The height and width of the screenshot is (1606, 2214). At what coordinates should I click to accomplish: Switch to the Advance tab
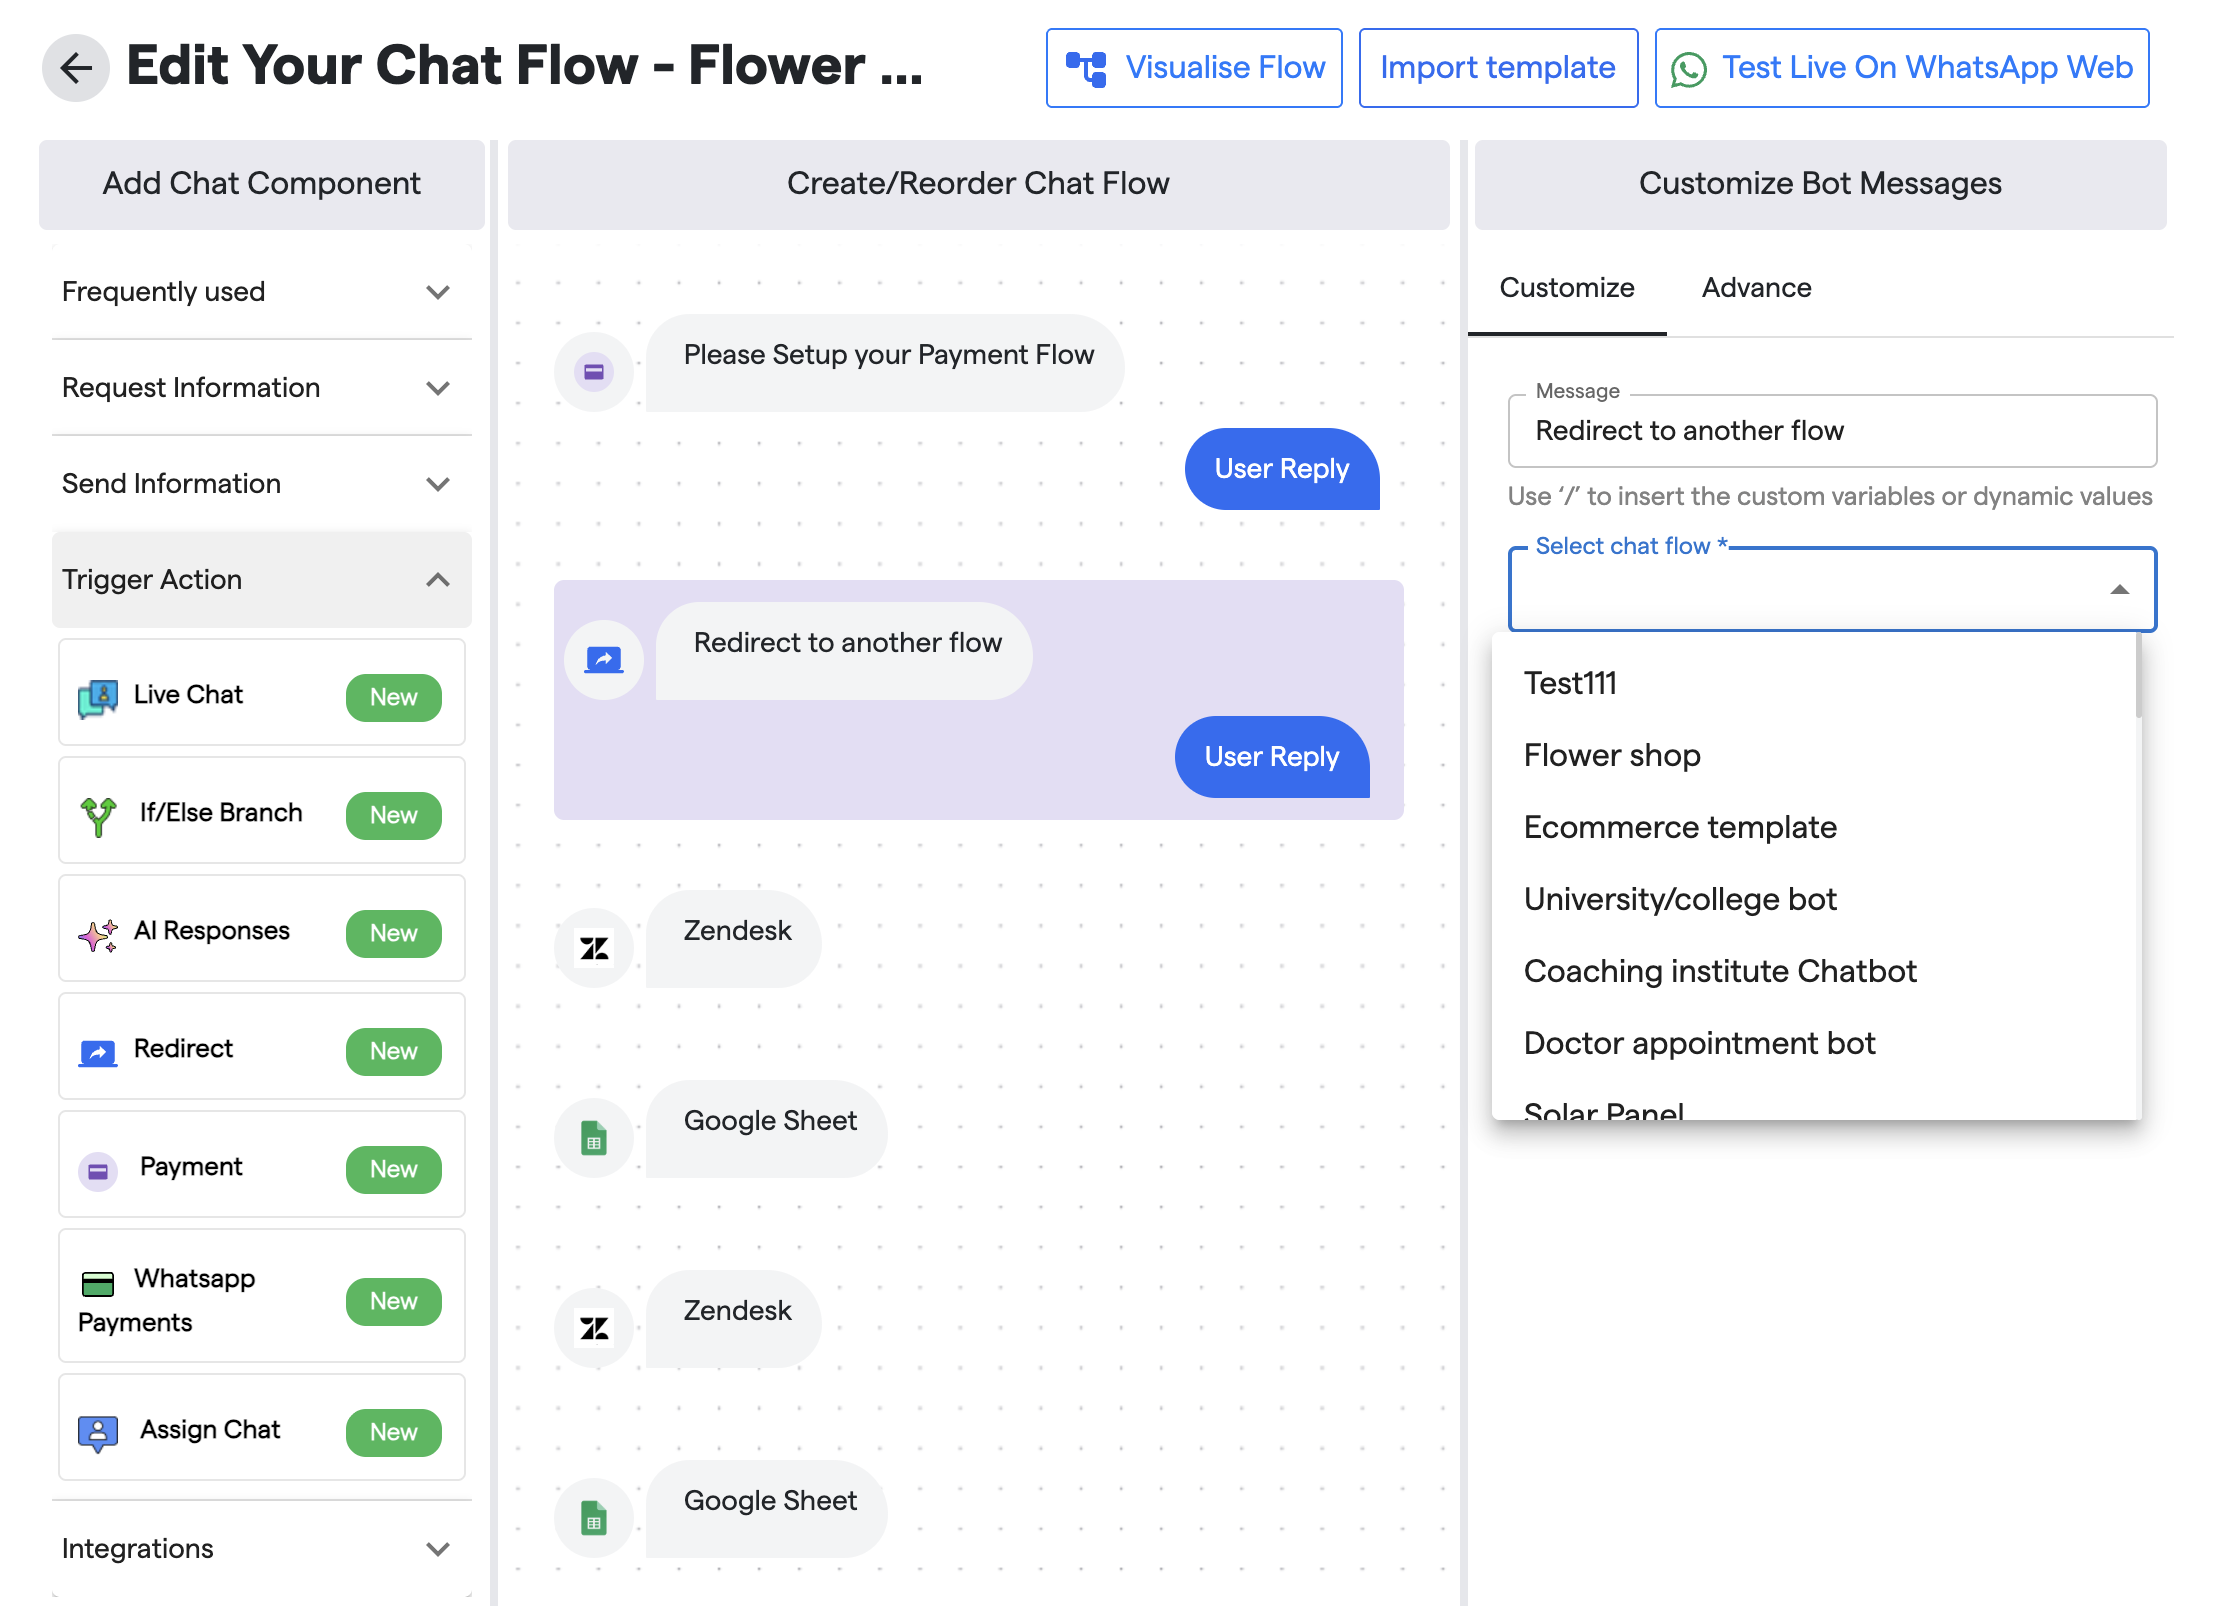tap(1756, 288)
